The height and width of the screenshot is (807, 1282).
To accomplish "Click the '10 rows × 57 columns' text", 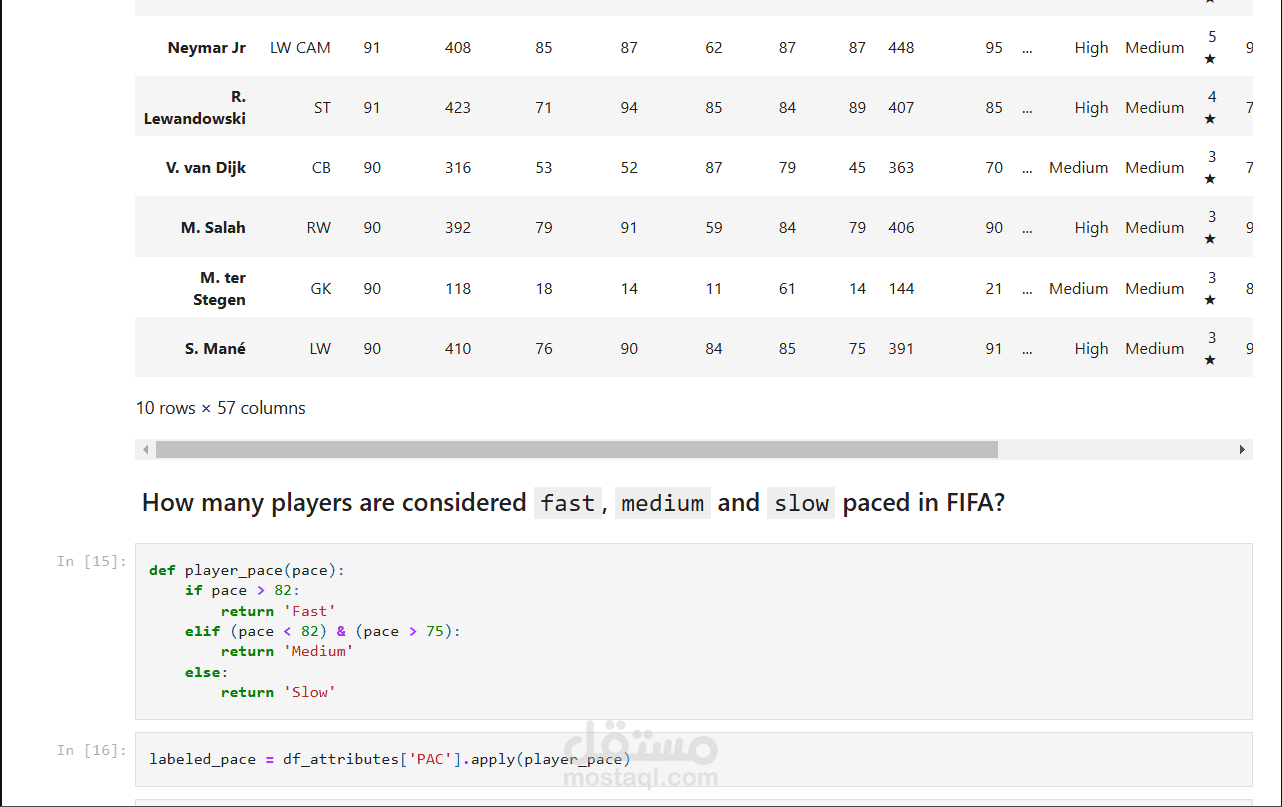I will [221, 408].
